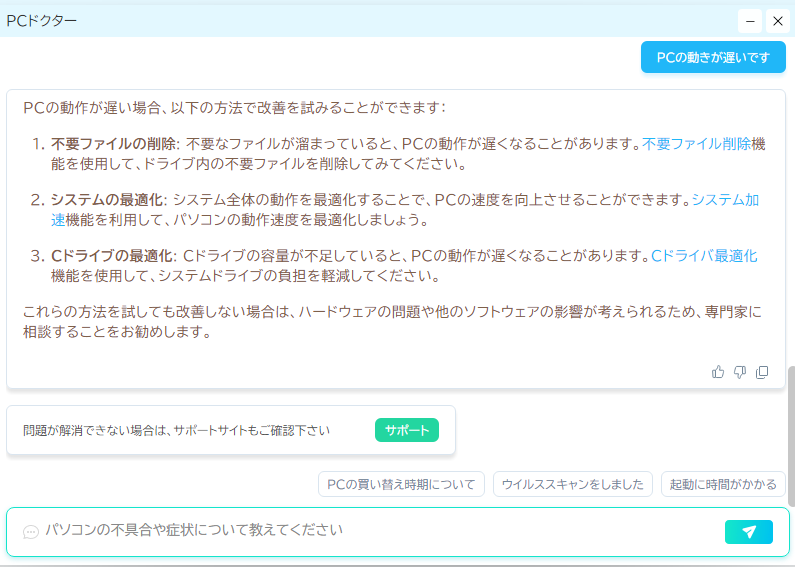Copy the response with the copy icon
Image resolution: width=795 pixels, height=567 pixels.
(762, 372)
